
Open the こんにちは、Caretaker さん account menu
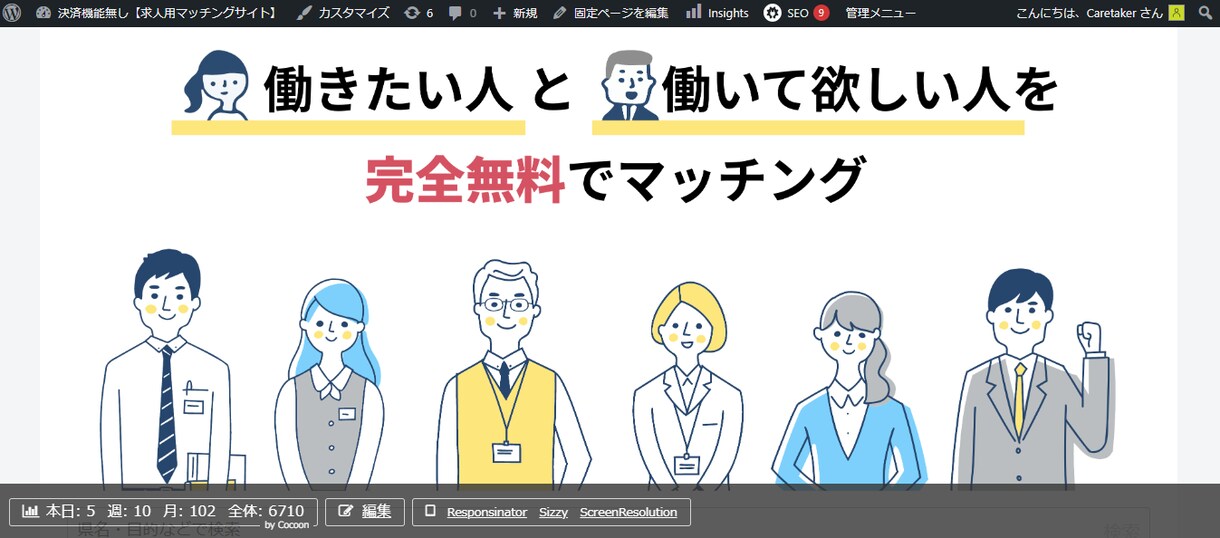pos(1100,13)
